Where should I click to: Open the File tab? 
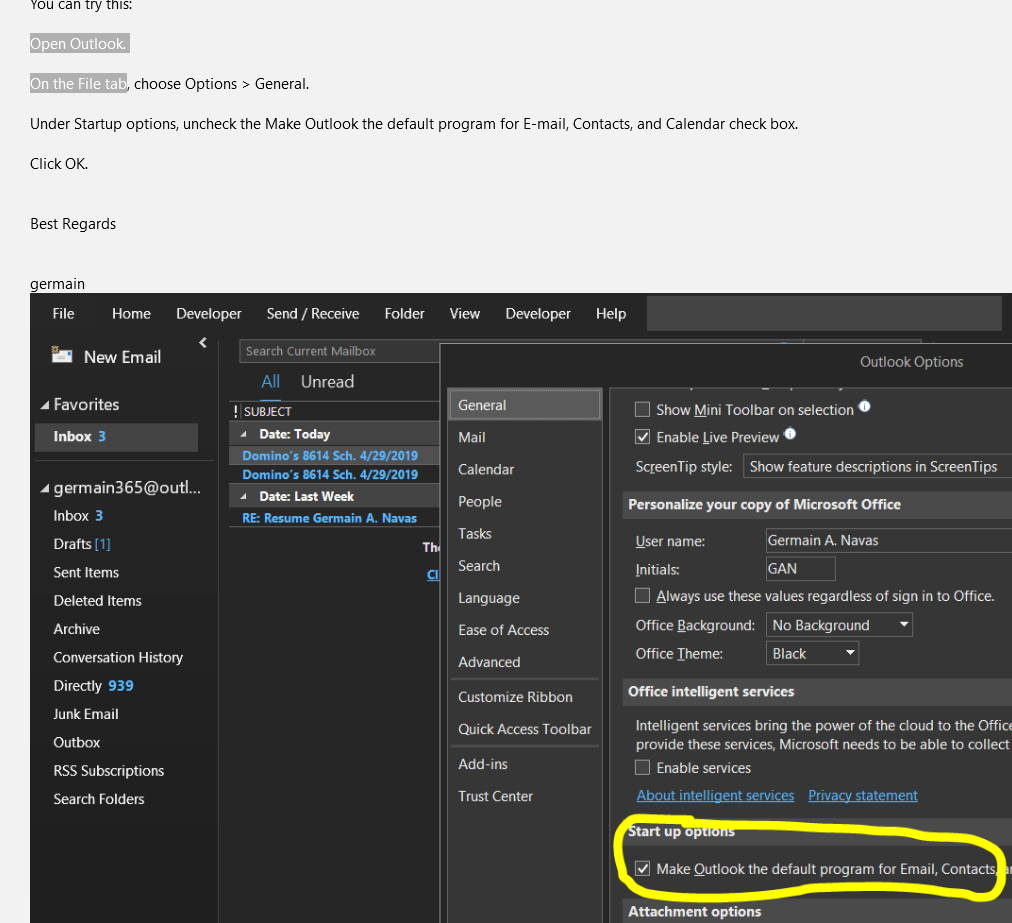tap(63, 314)
